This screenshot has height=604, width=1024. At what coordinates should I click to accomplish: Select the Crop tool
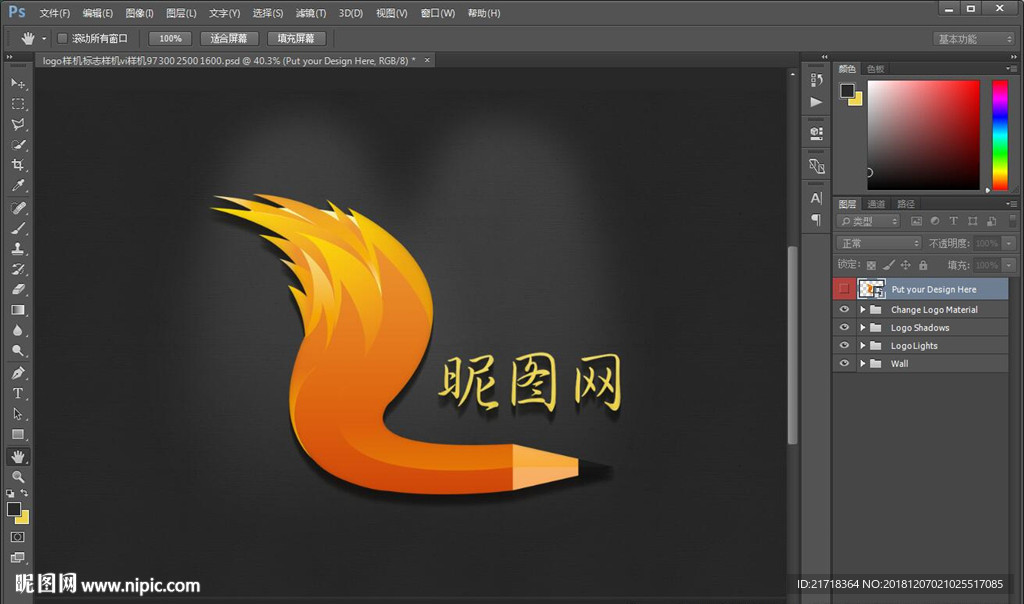(x=18, y=165)
